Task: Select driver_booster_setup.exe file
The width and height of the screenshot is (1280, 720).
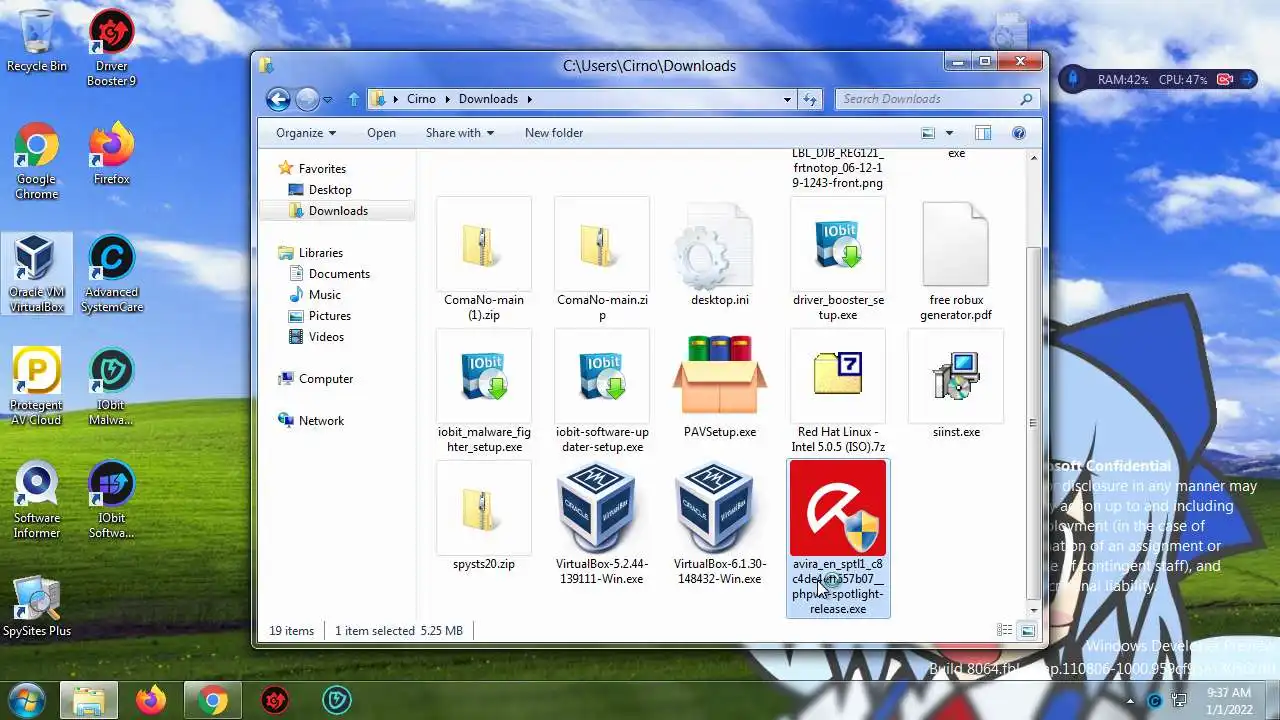Action: point(838,260)
